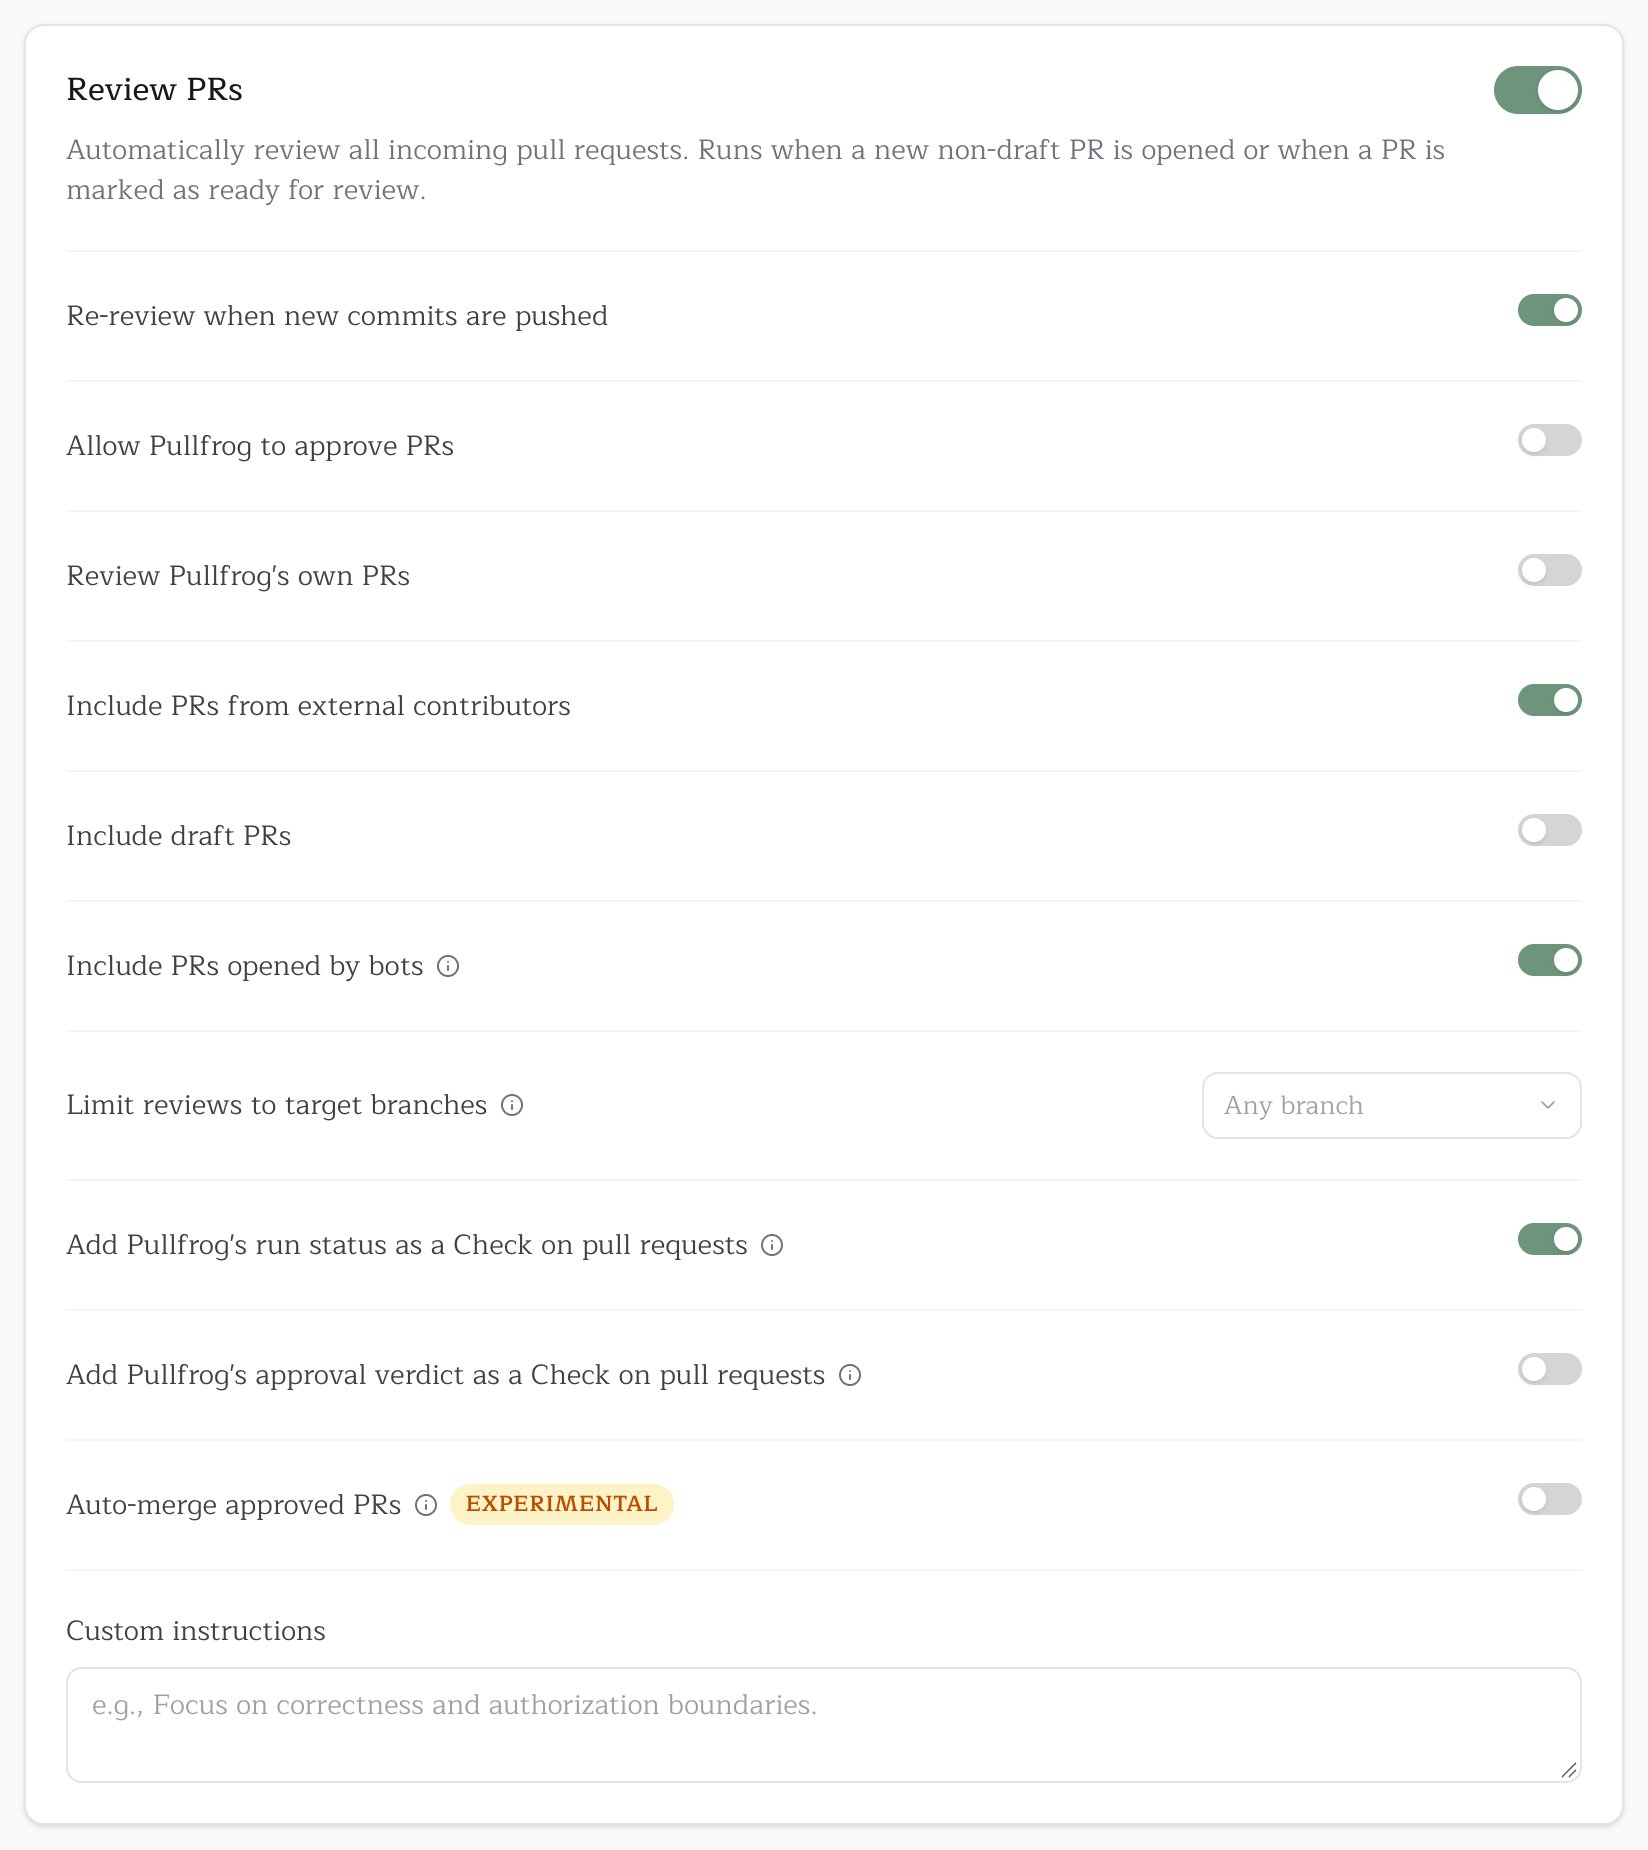Enable Auto-merge approved PRs toggle
The width and height of the screenshot is (1648, 1850).
point(1549,1499)
